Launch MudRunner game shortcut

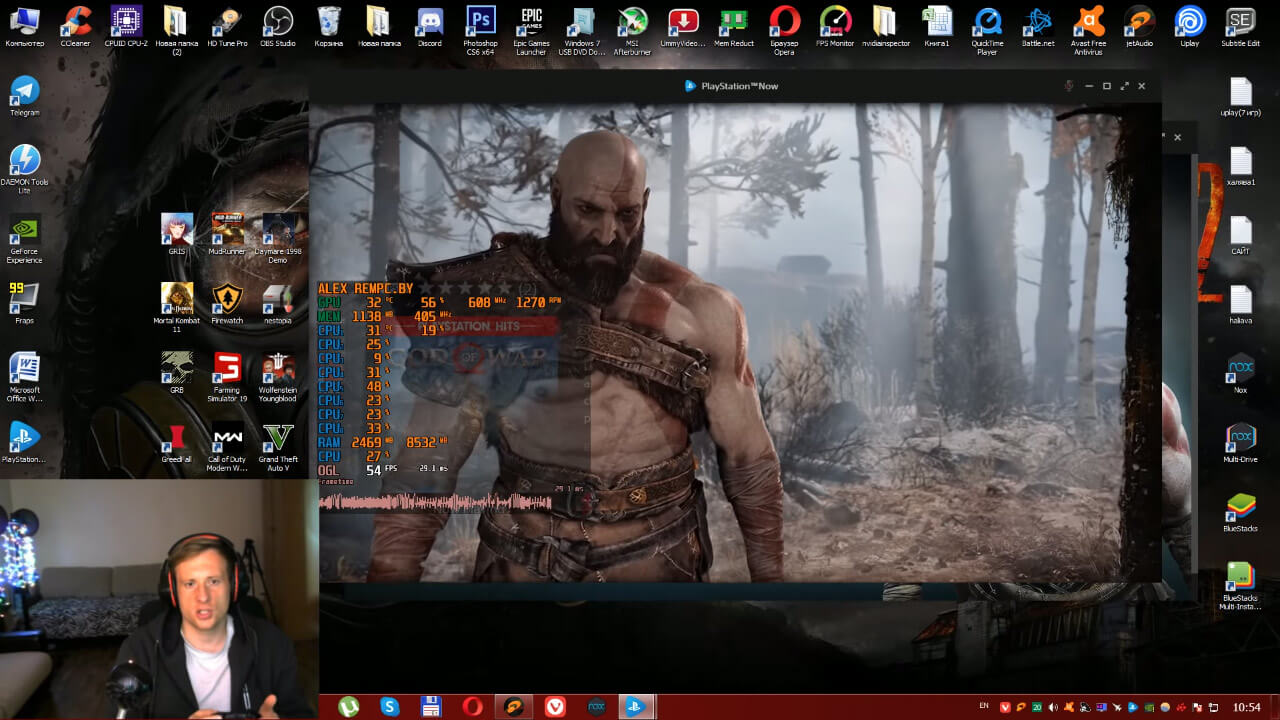pos(227,234)
